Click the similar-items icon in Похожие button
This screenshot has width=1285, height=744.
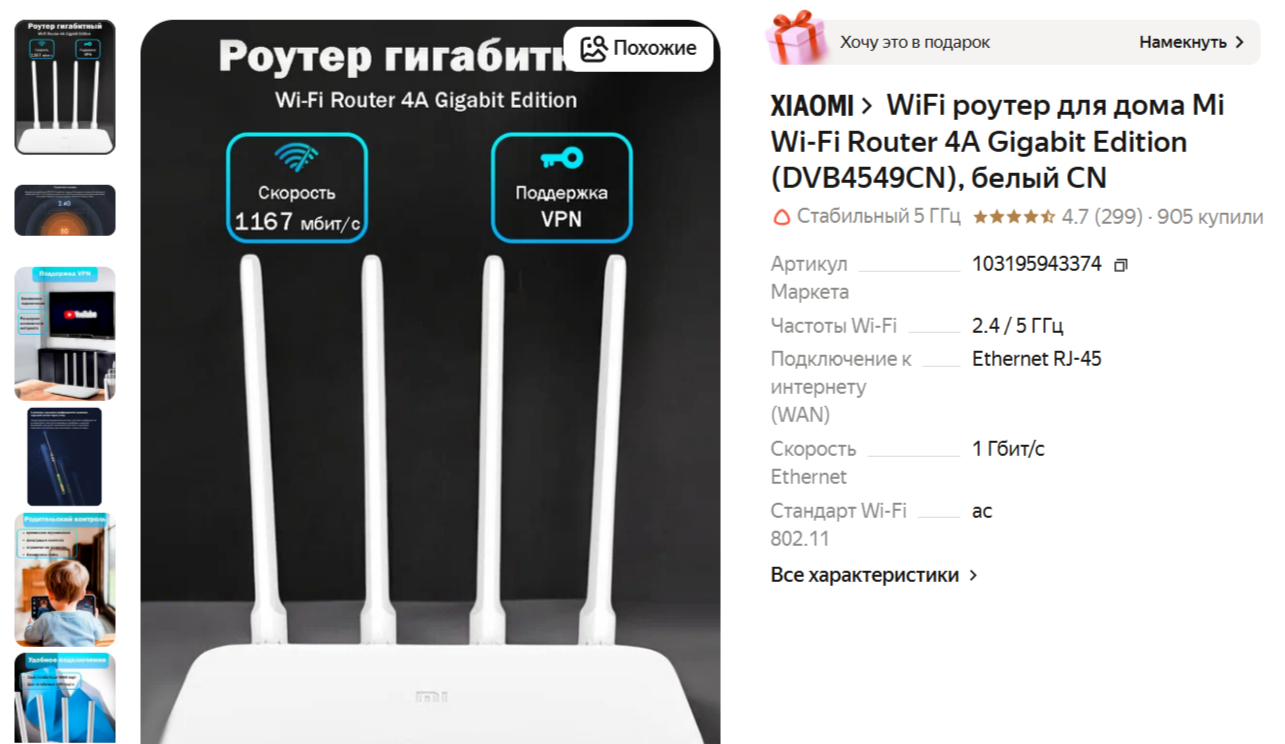(594, 48)
